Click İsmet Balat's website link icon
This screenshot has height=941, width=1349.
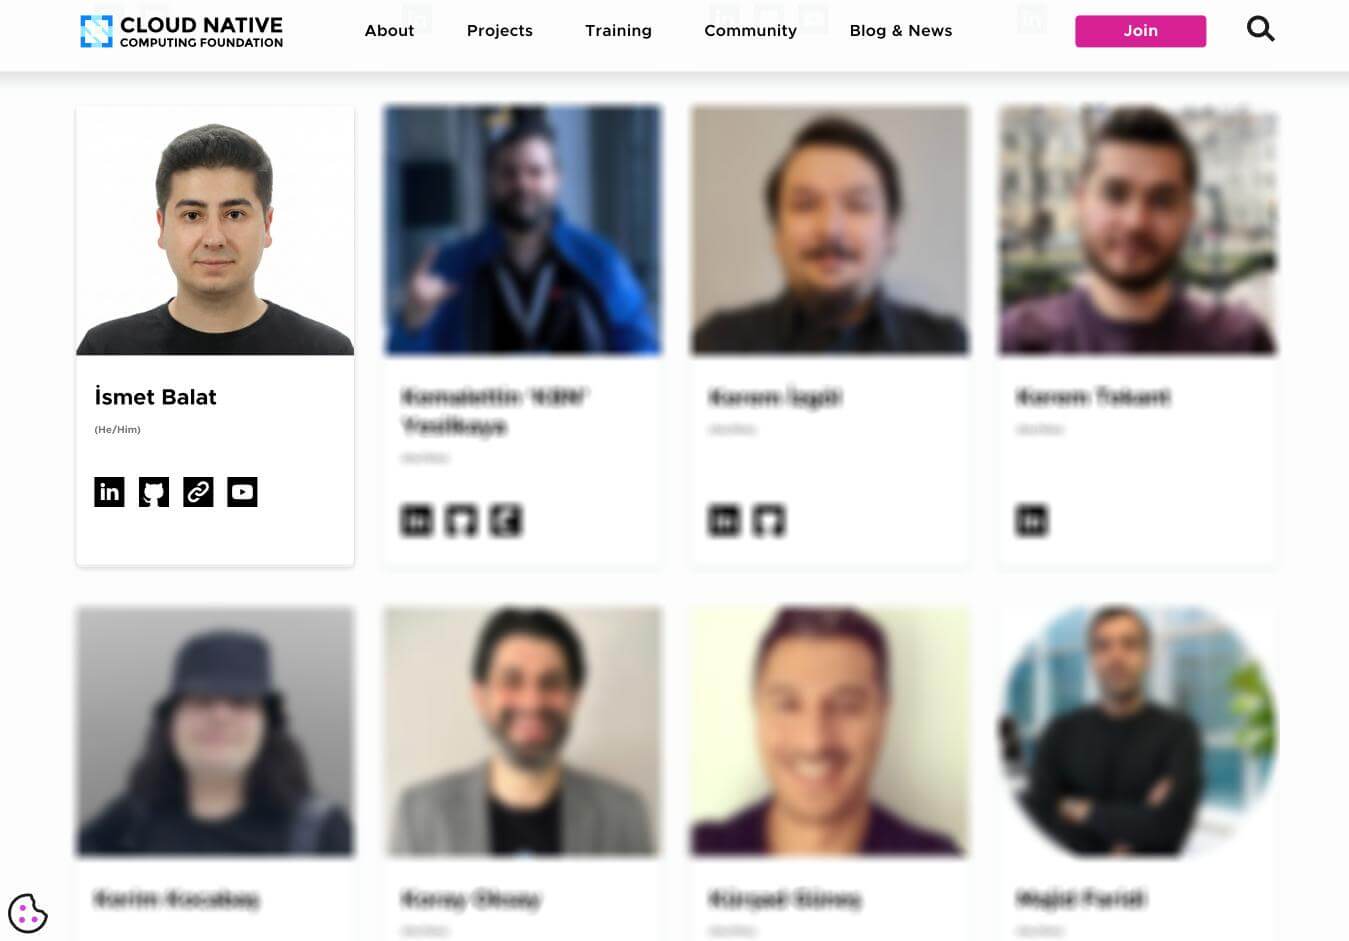pos(198,492)
